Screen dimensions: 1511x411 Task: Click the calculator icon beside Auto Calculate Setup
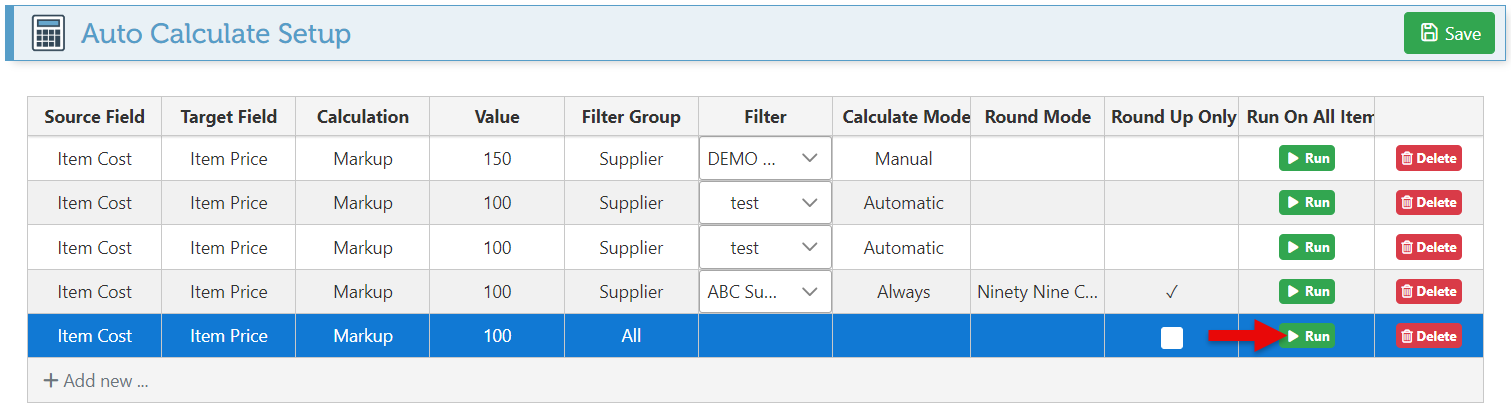tap(48, 33)
